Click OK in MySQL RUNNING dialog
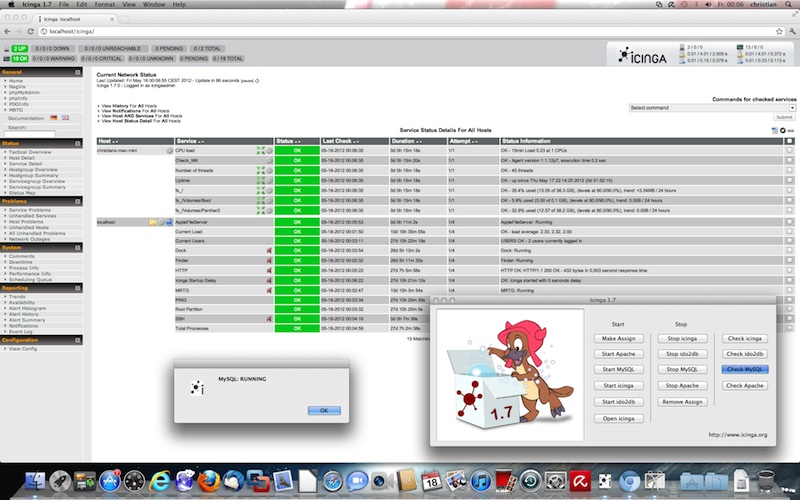The image size is (800, 500). click(324, 410)
